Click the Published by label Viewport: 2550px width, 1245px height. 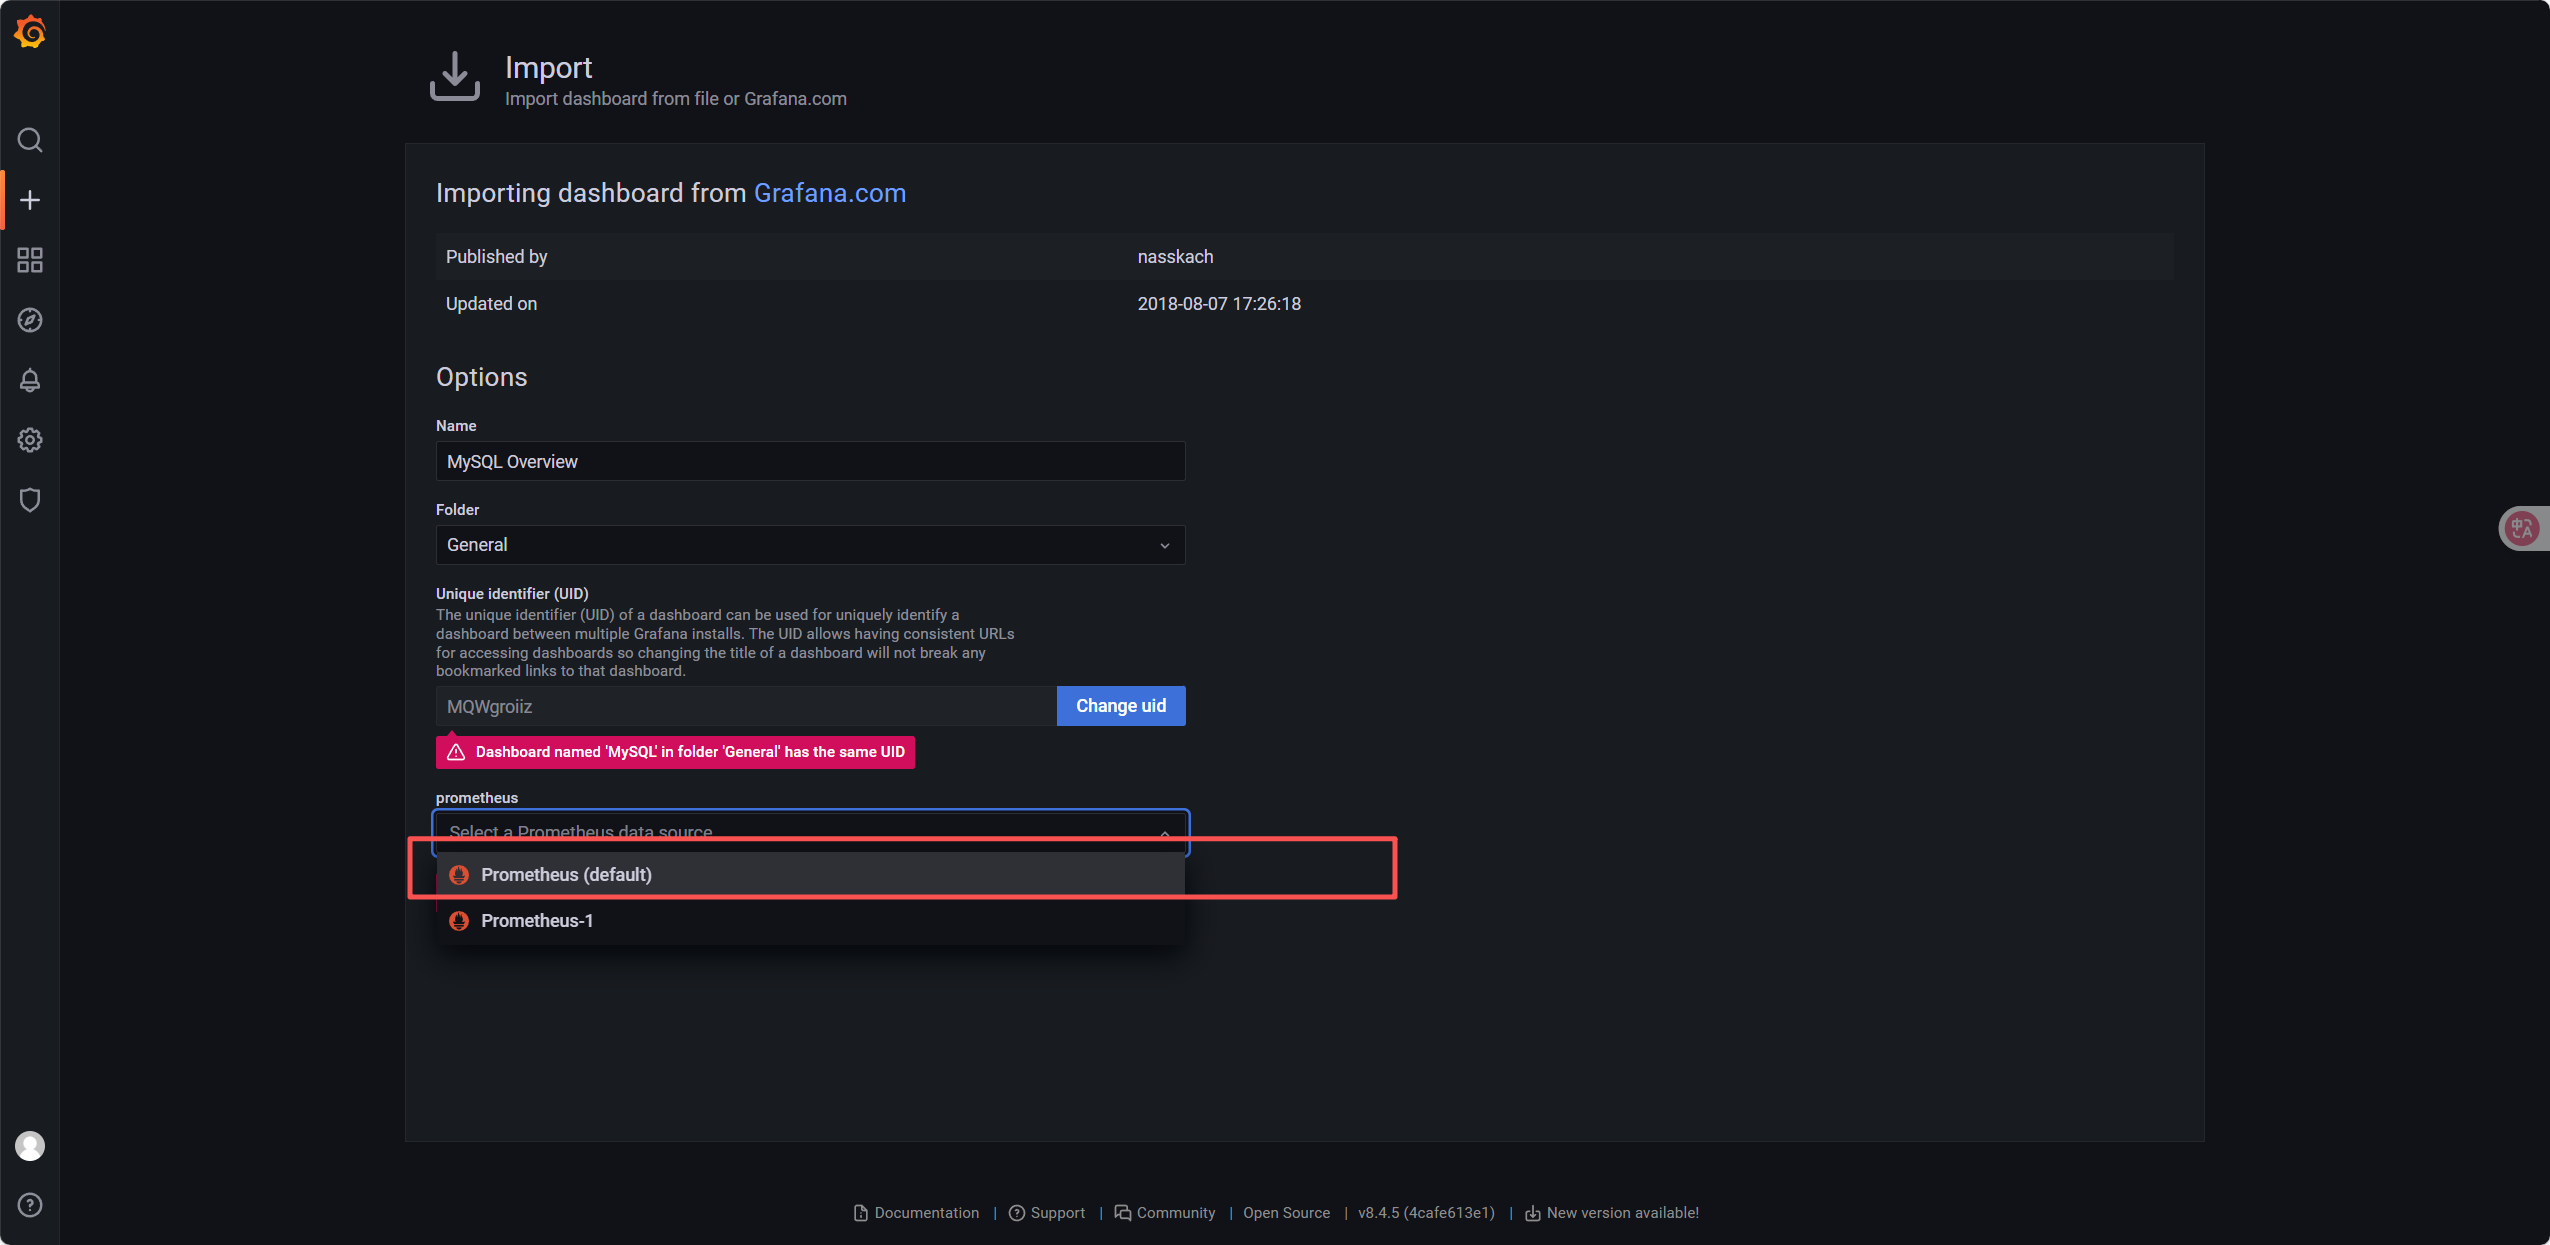(496, 257)
